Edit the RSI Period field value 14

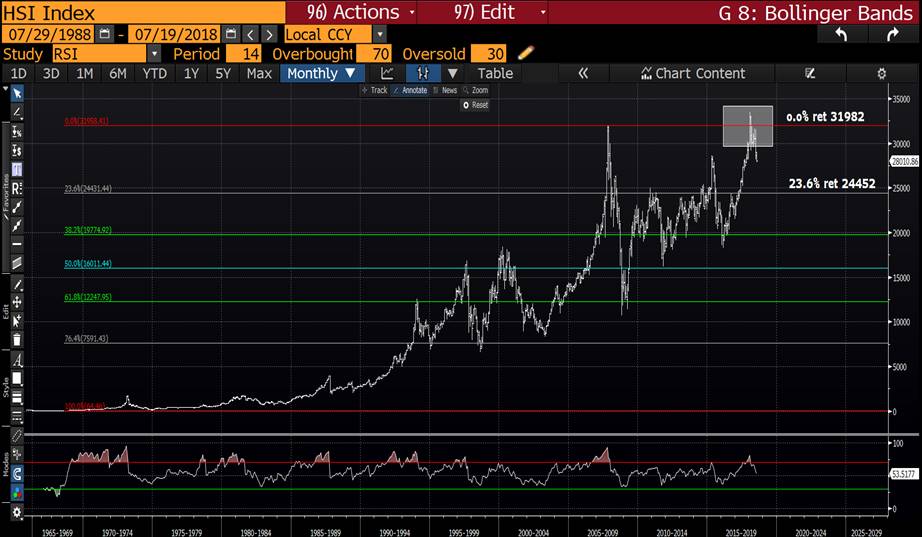pos(243,54)
